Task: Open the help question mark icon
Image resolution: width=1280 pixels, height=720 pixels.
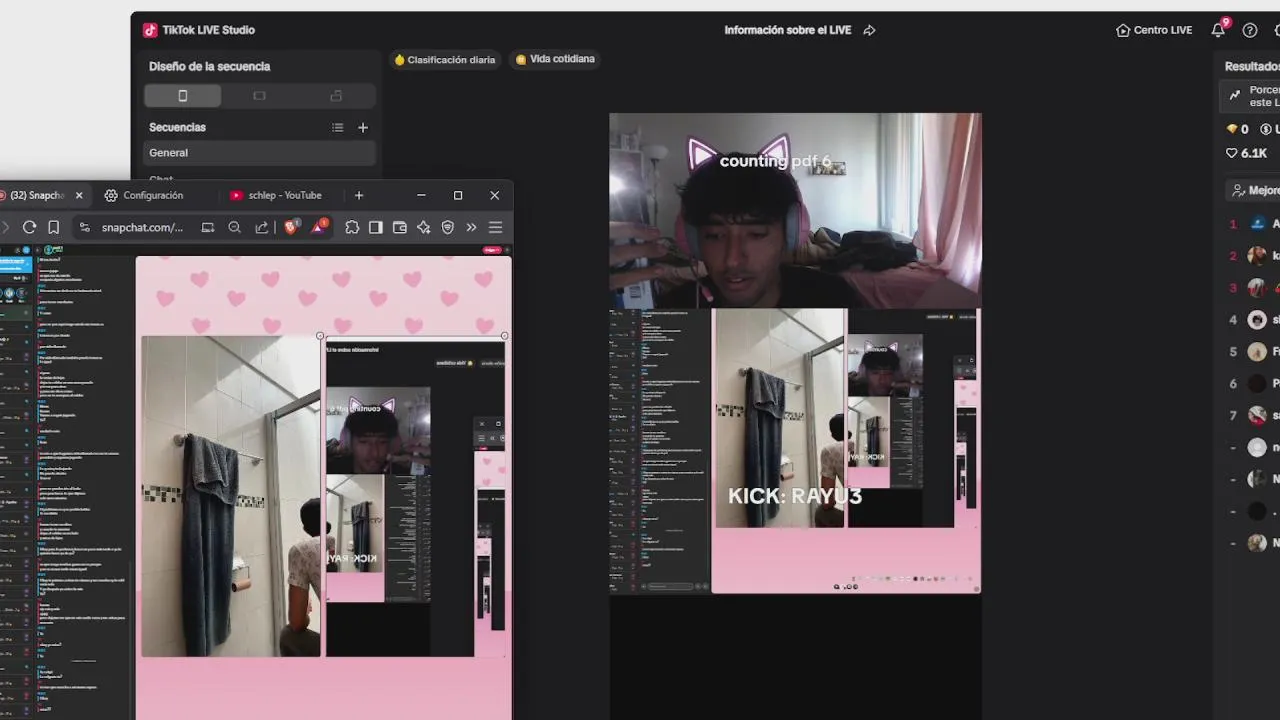Action: (x=1250, y=30)
